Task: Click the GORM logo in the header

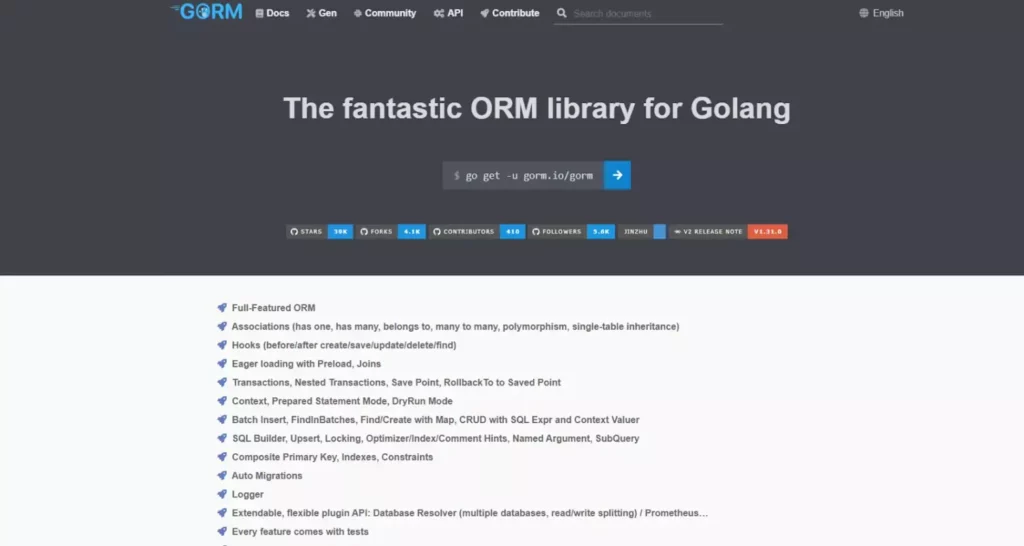Action: [x=207, y=13]
